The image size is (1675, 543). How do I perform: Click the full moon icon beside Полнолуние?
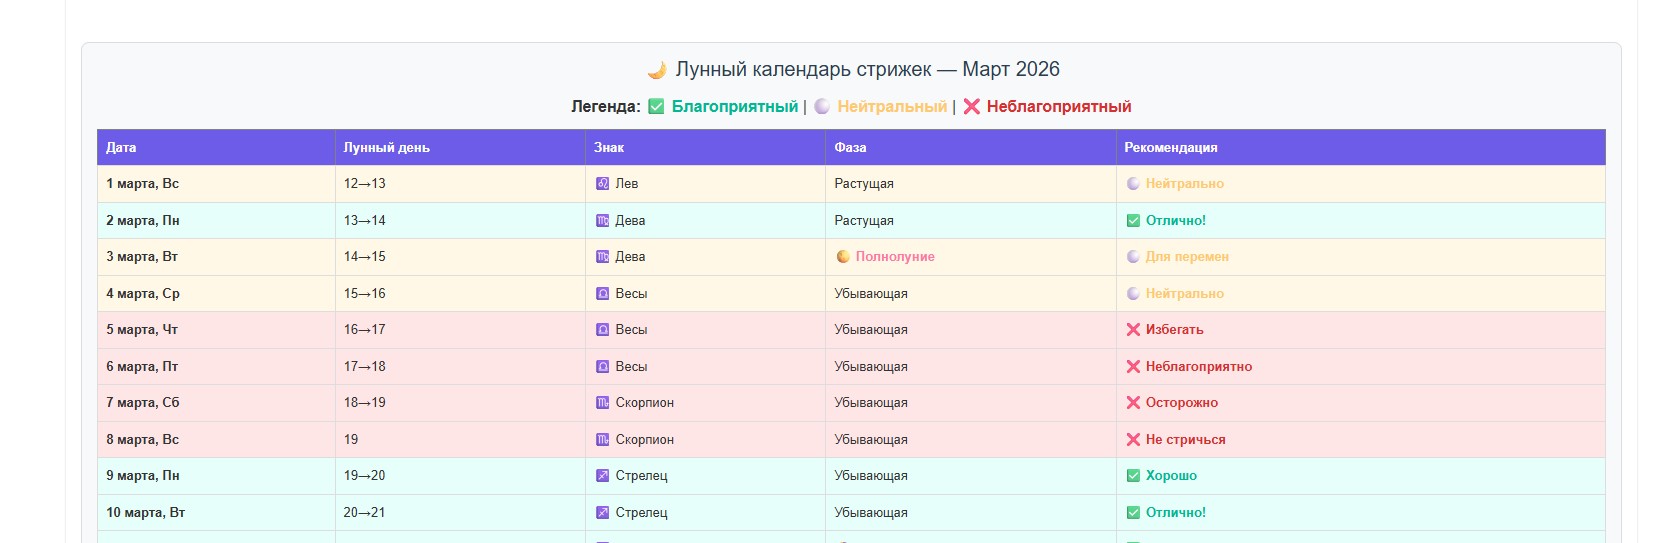(843, 257)
